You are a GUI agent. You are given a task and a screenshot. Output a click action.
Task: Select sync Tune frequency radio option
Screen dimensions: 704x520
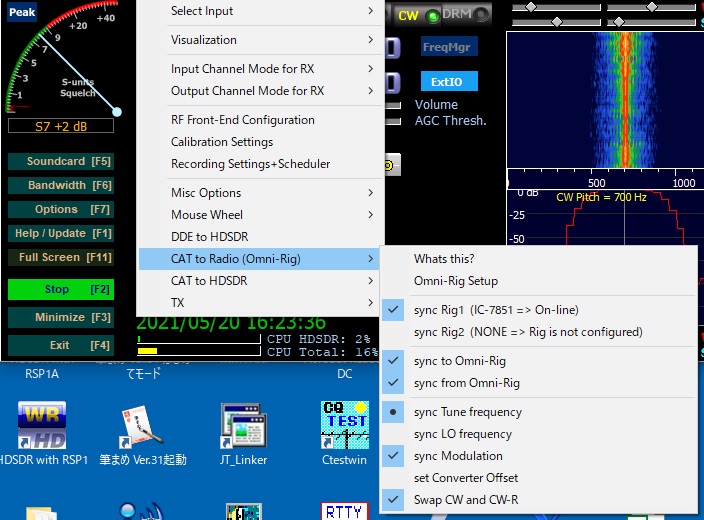coord(539,412)
